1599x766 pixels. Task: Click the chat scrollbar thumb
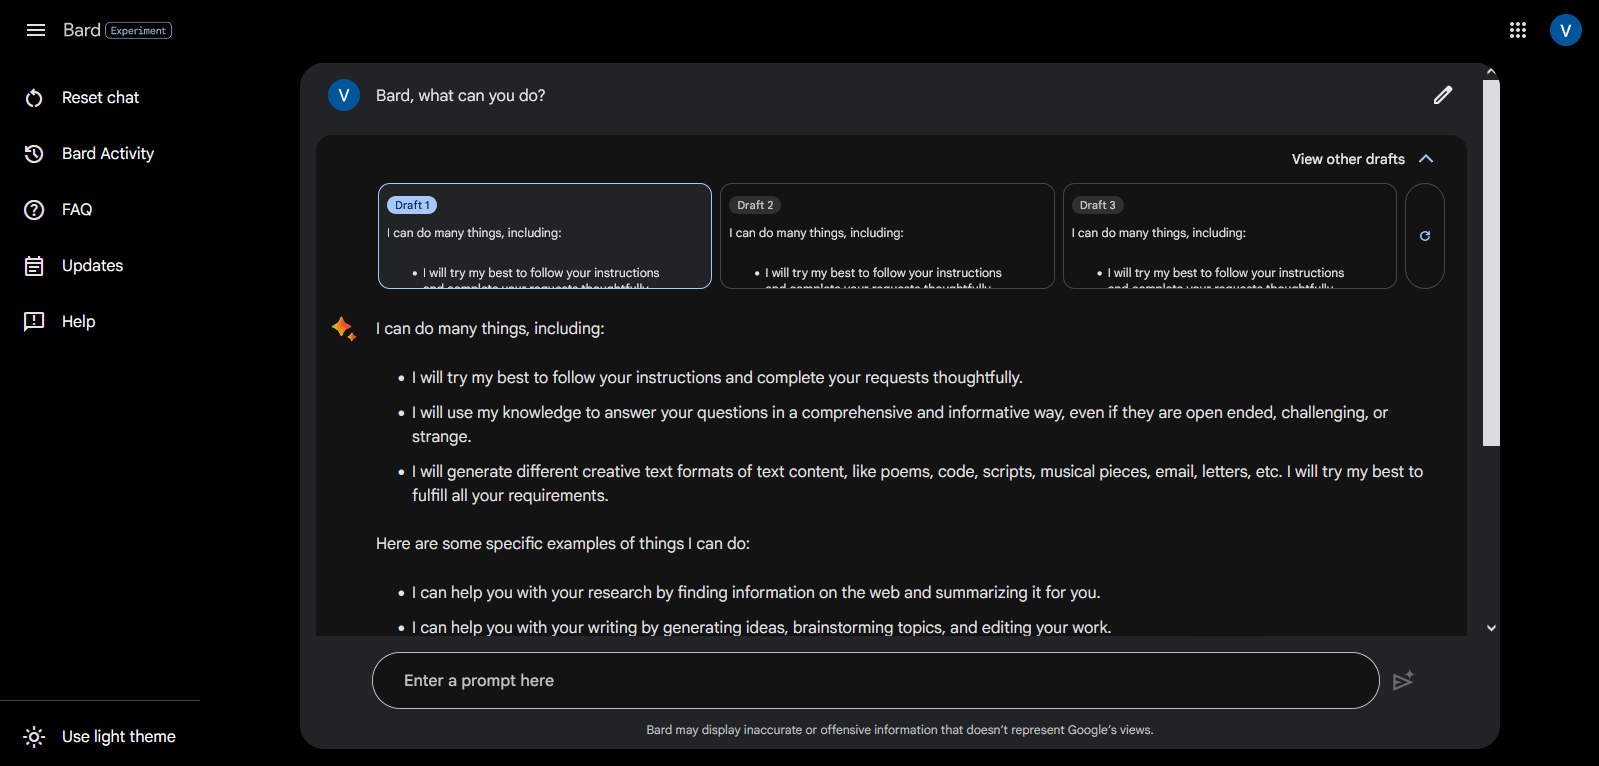coord(1491,263)
